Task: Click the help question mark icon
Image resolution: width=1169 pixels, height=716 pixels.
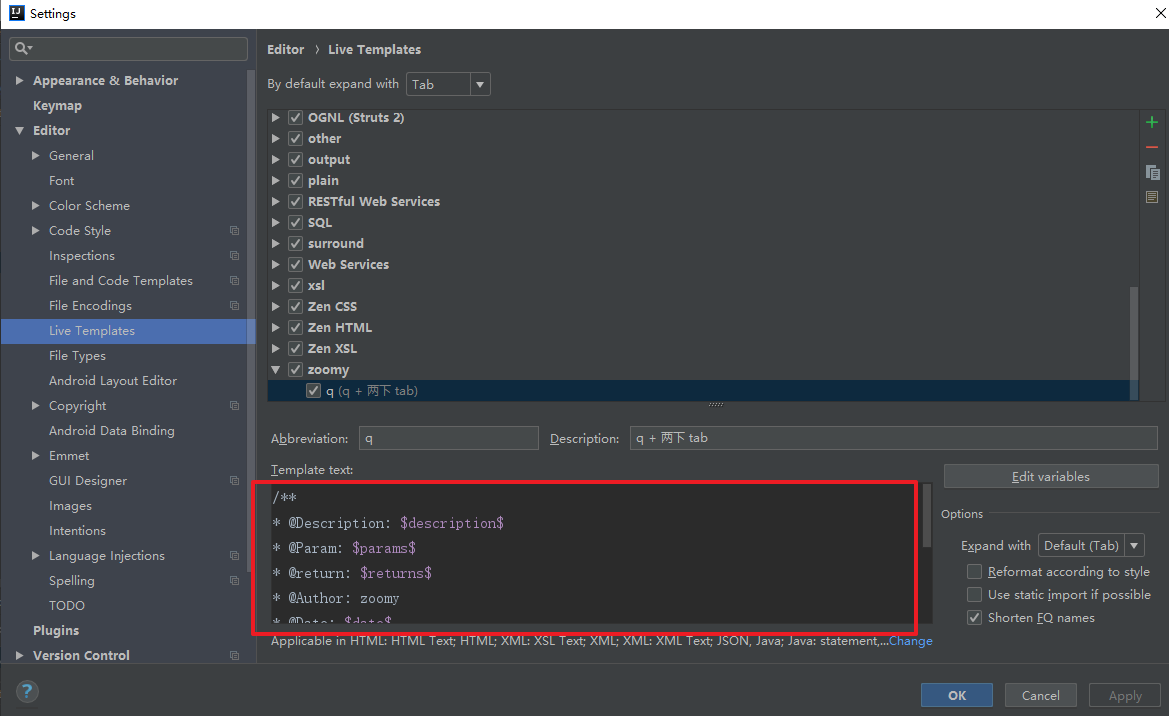Action: tap(27, 691)
